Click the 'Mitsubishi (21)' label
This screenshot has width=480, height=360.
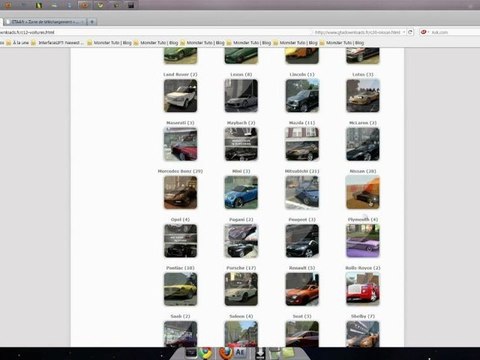coord(302,171)
